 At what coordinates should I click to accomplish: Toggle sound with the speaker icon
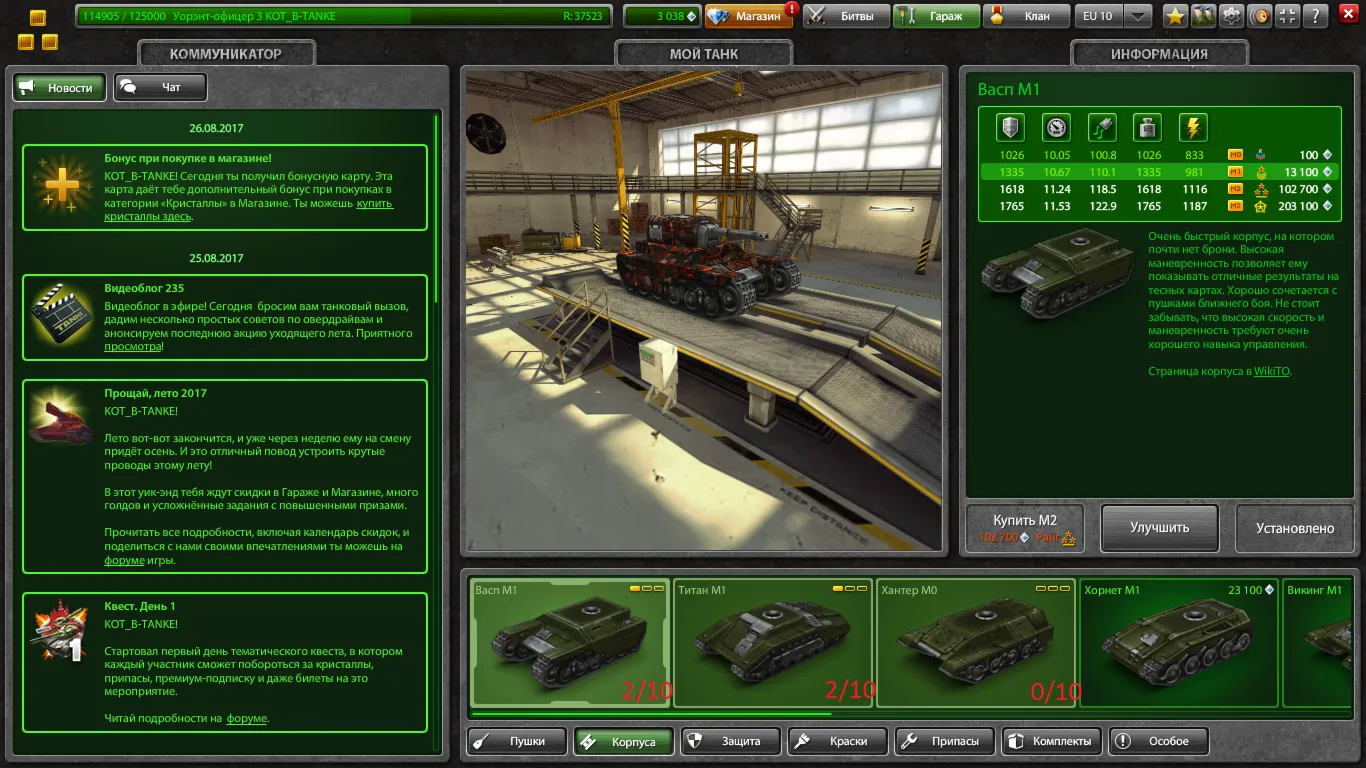(x=1261, y=16)
